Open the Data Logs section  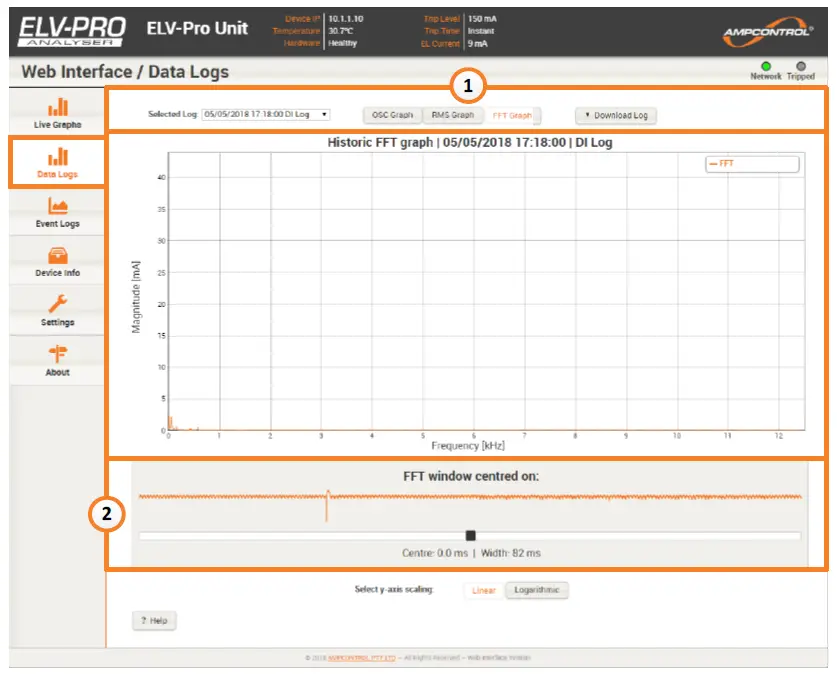click(57, 163)
